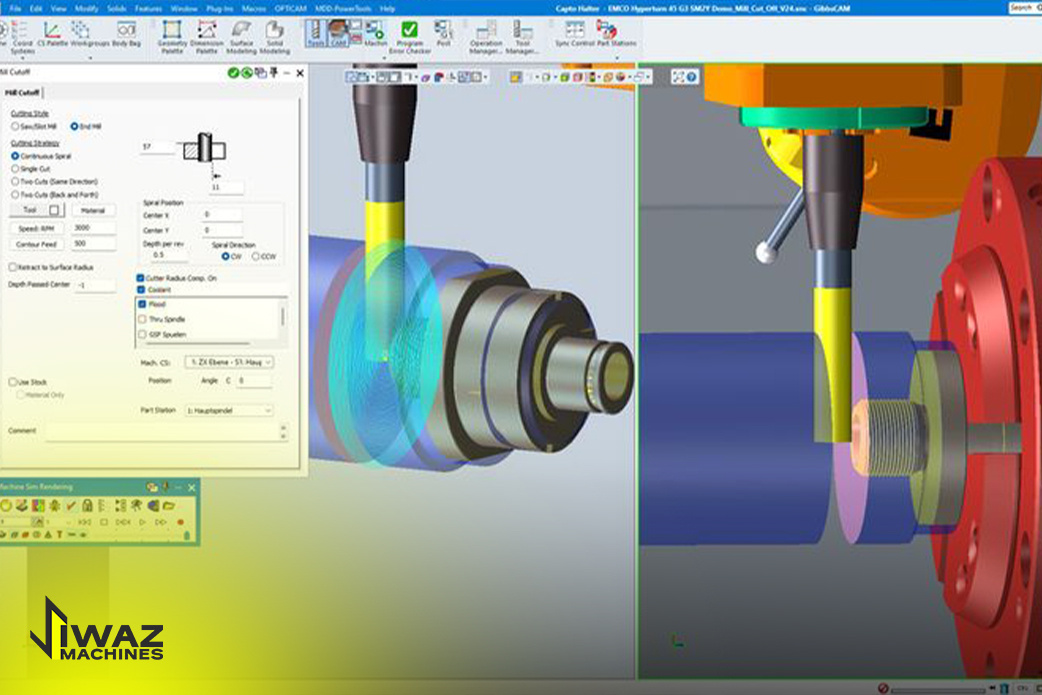Open the OPTICAM menu
Screen dimensions: 1042x695
click(x=290, y=9)
